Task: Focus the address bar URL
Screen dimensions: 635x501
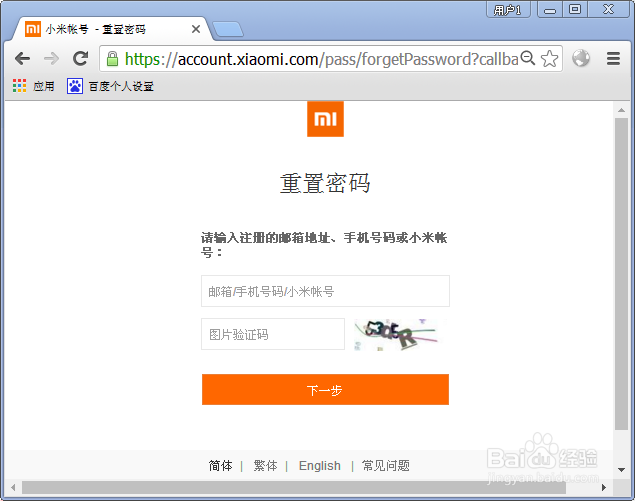Action: click(x=321, y=59)
